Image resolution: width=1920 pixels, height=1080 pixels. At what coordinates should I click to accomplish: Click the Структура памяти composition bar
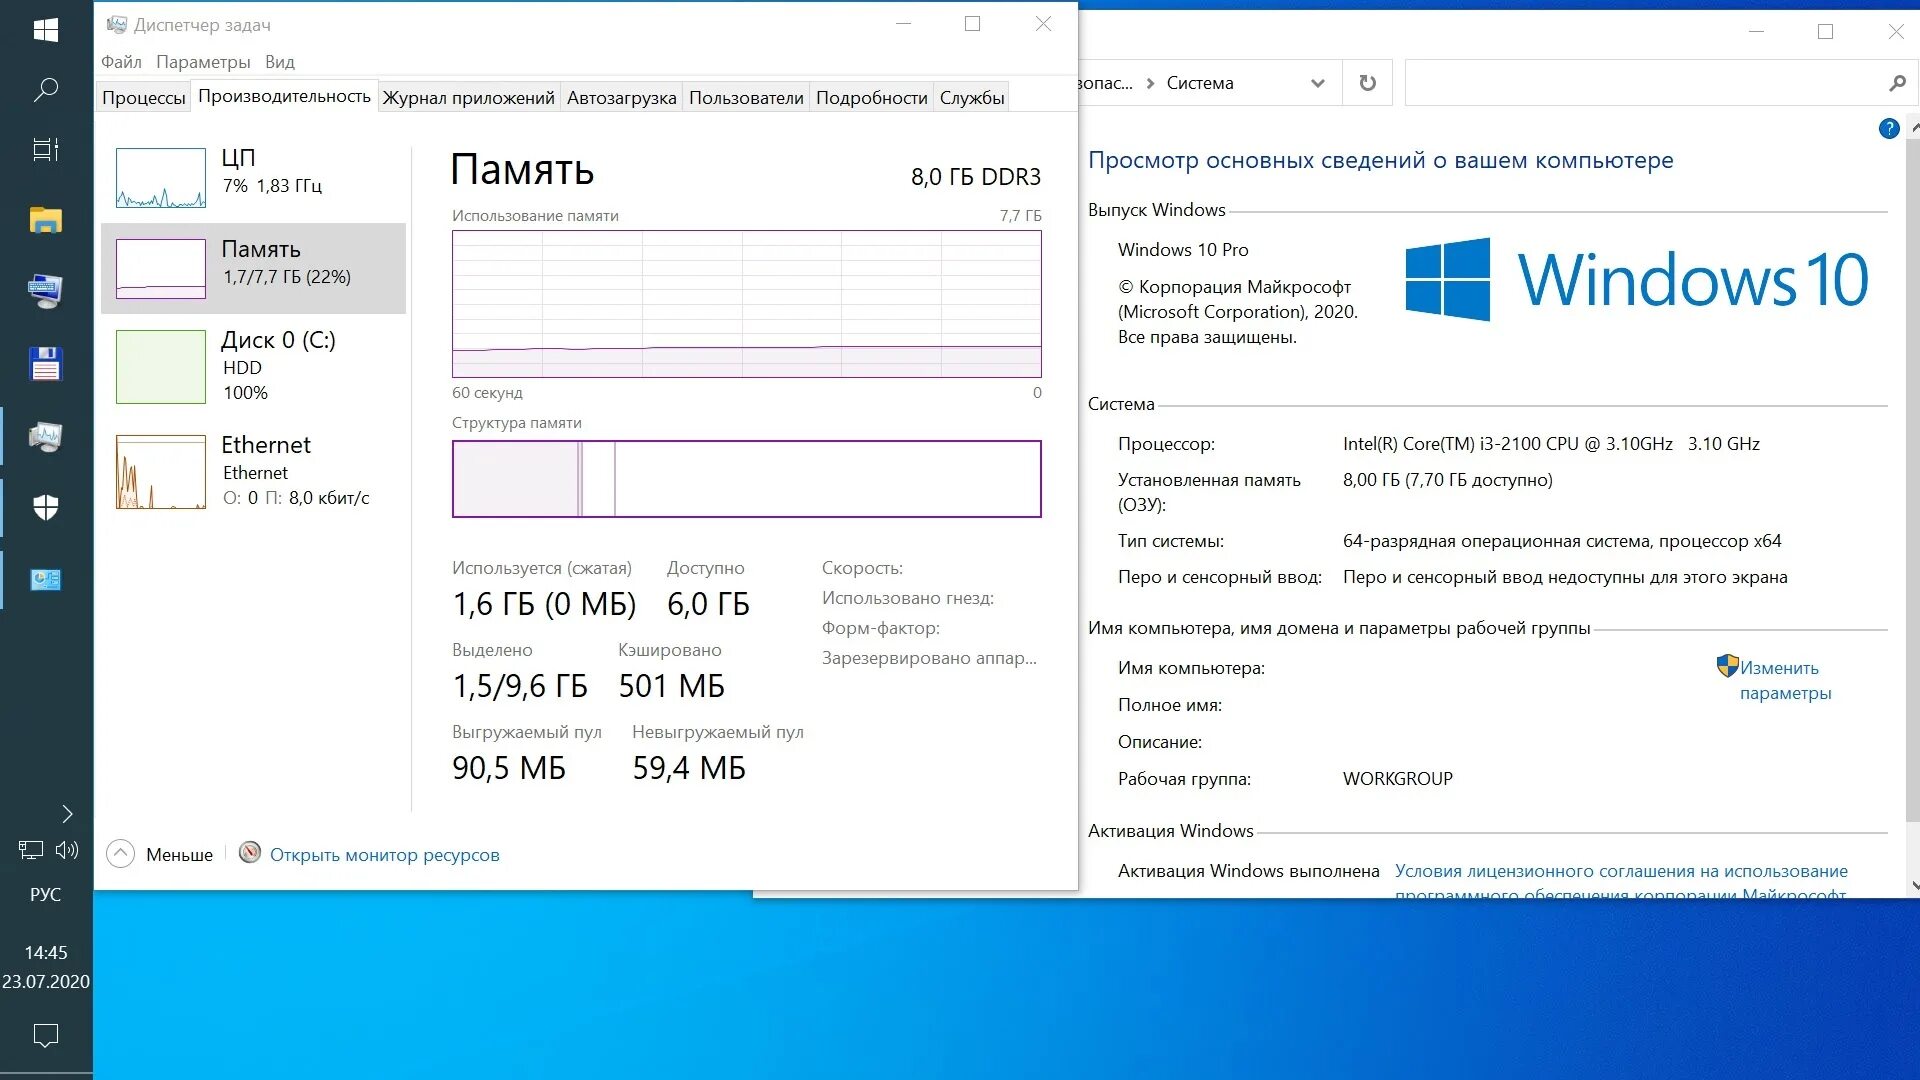pyautogui.click(x=746, y=479)
